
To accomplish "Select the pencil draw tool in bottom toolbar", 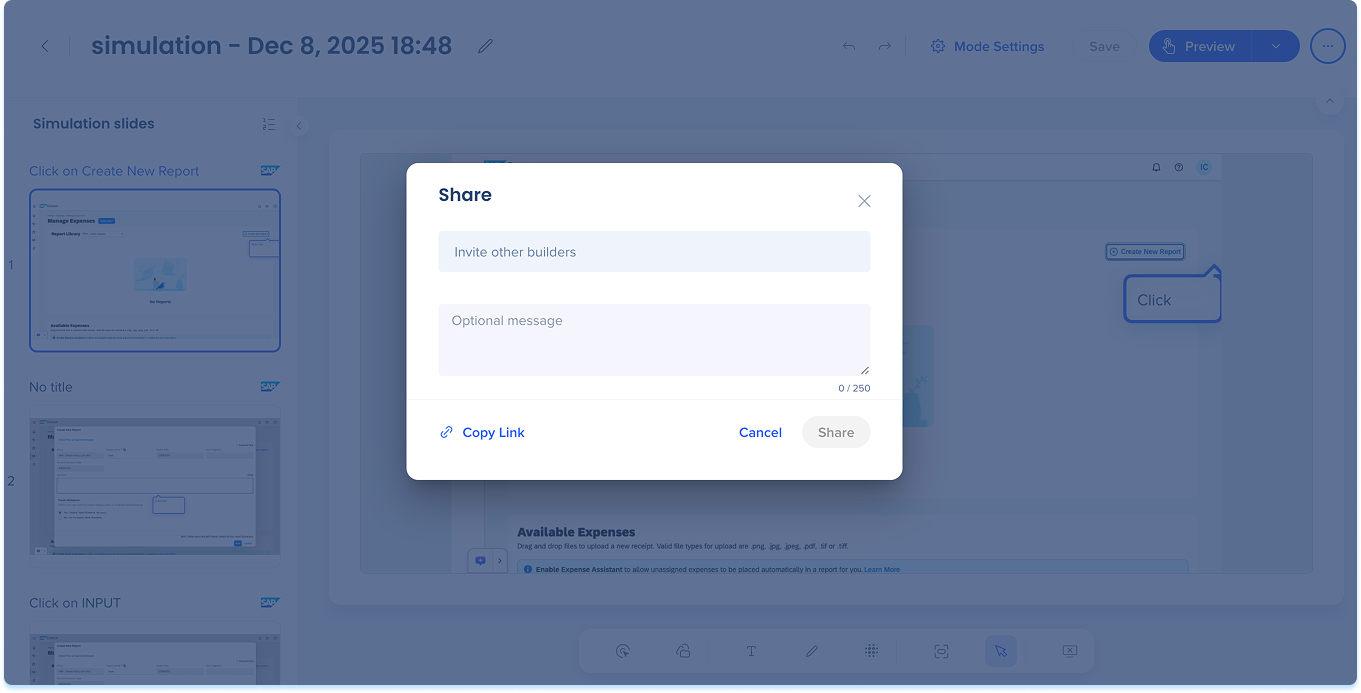I will 812,651.
